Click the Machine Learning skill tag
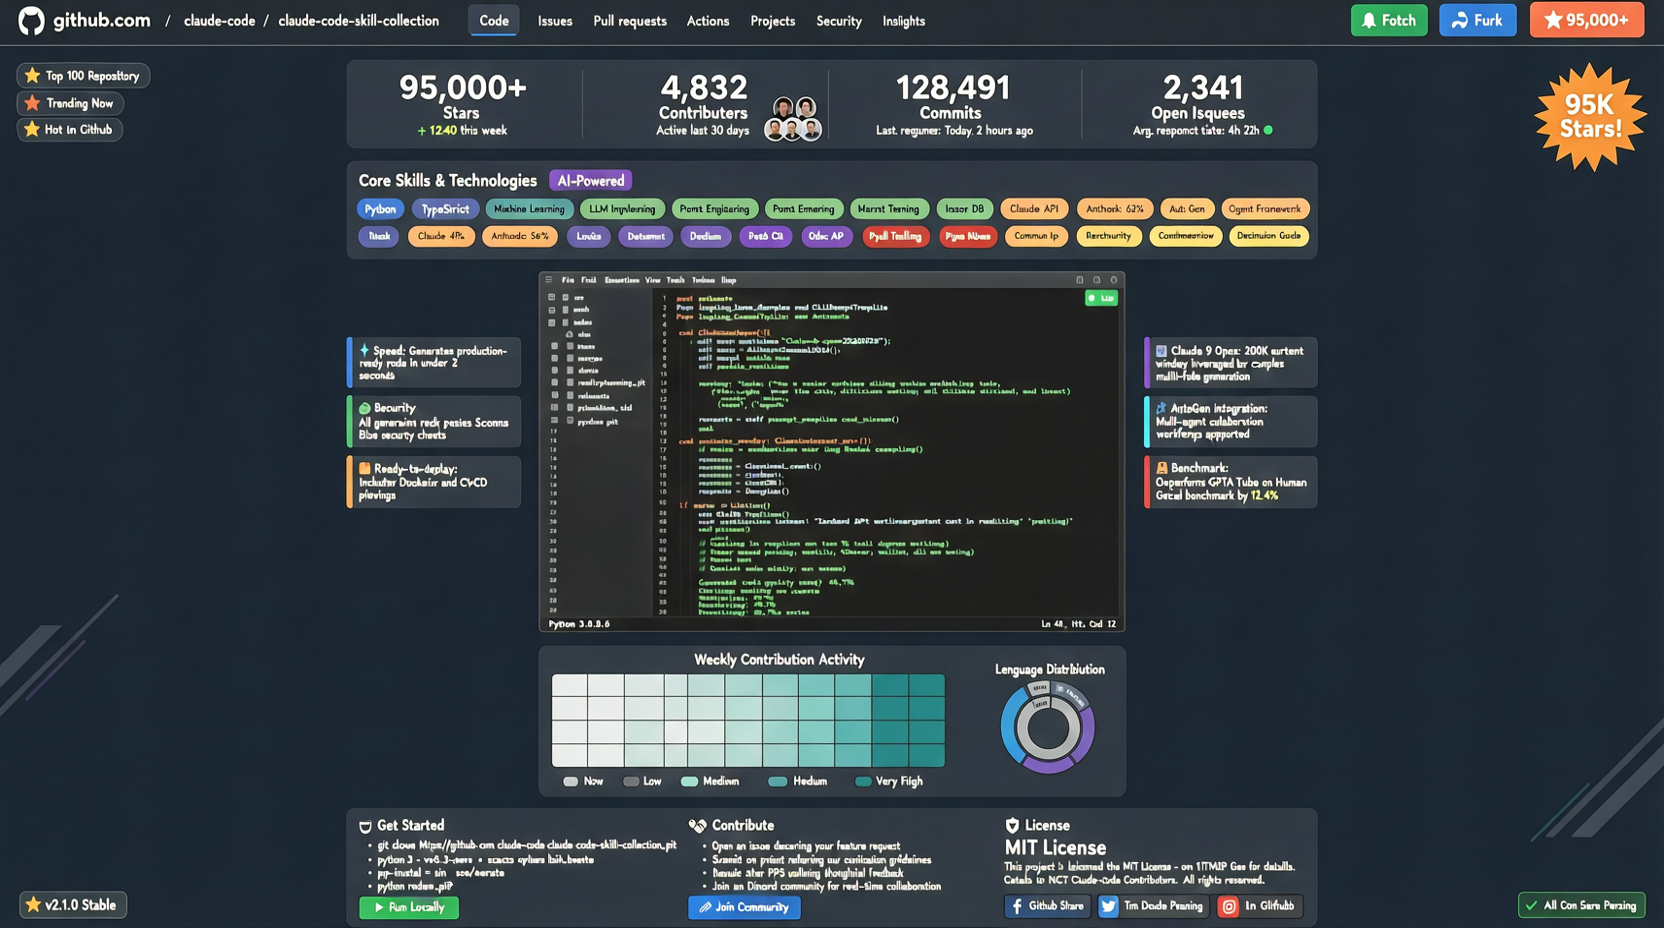The image size is (1664, 928). tap(529, 209)
